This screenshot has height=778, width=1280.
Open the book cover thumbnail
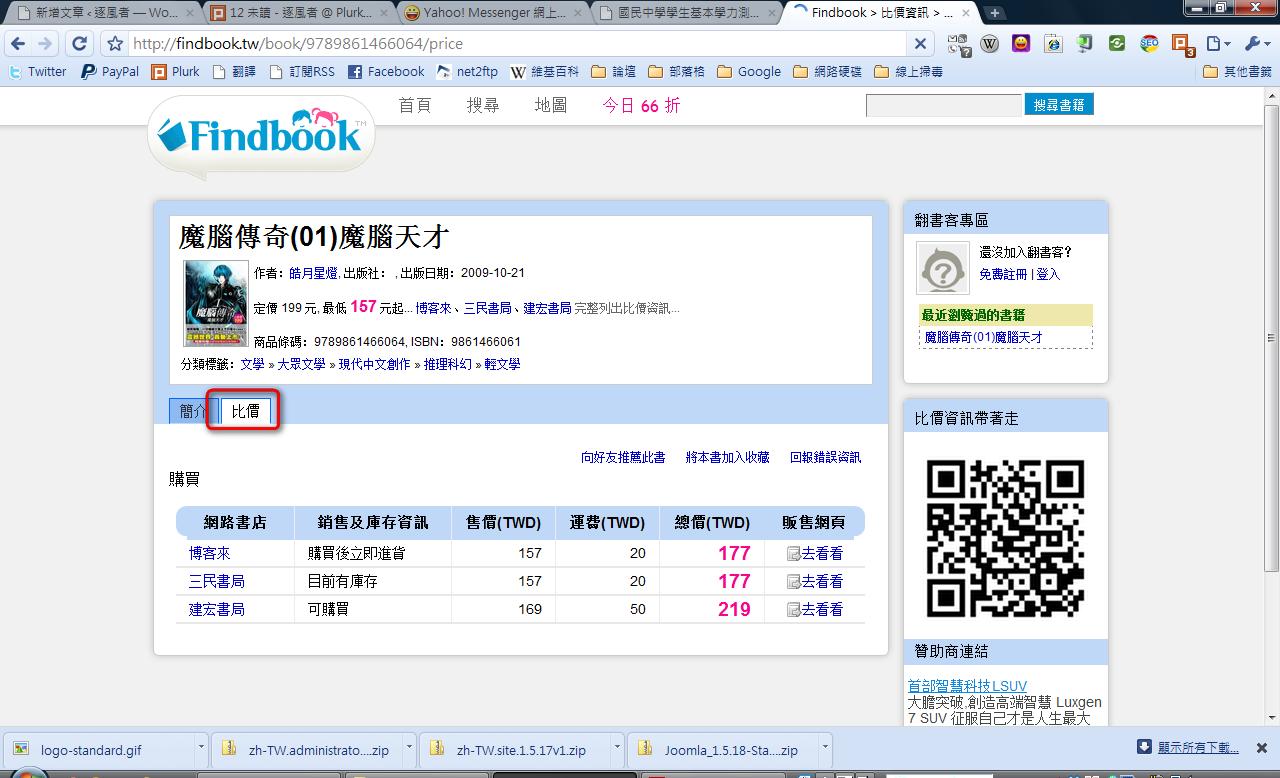click(216, 304)
